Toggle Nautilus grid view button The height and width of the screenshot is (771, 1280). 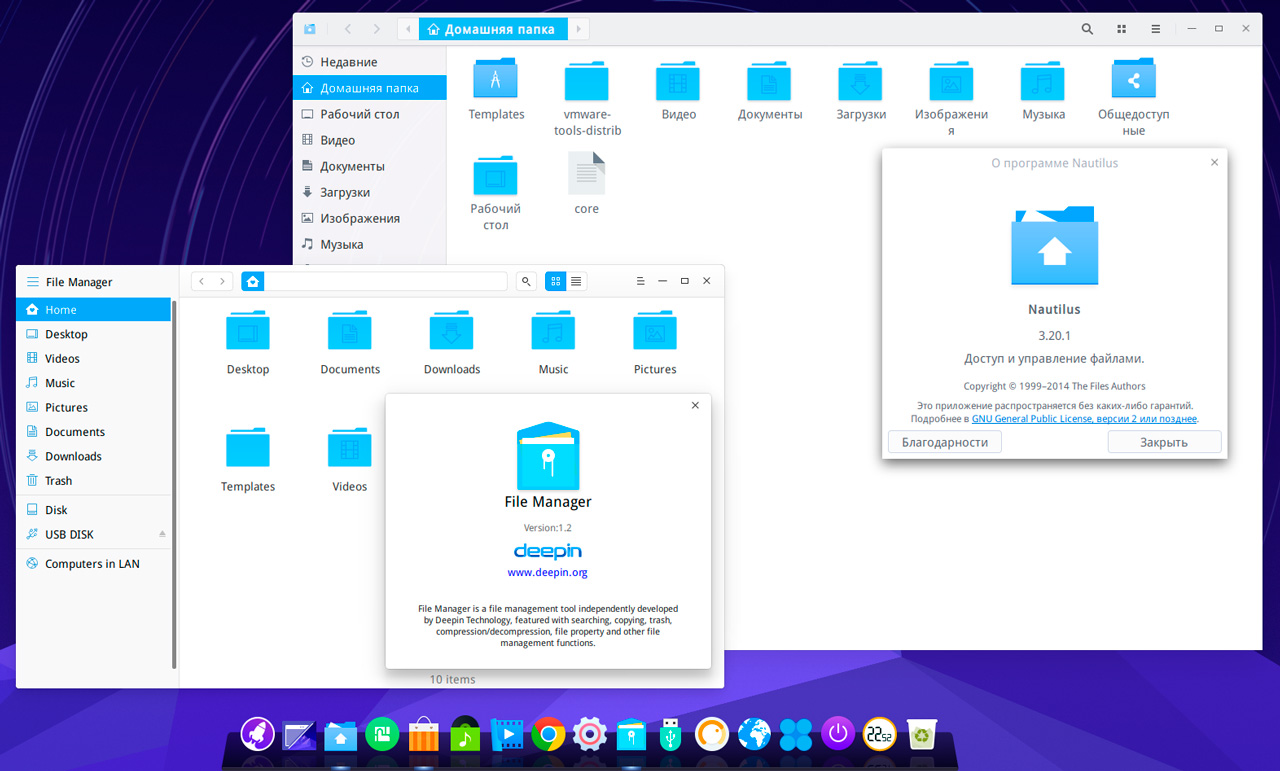click(1121, 29)
